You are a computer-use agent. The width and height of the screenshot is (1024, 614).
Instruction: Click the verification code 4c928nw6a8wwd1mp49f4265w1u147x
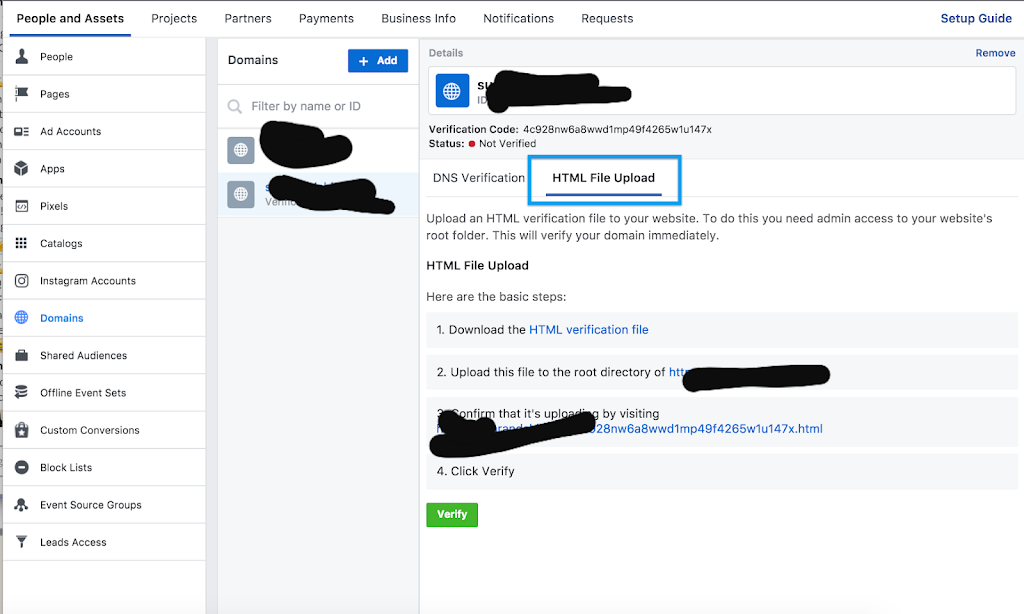coord(617,129)
